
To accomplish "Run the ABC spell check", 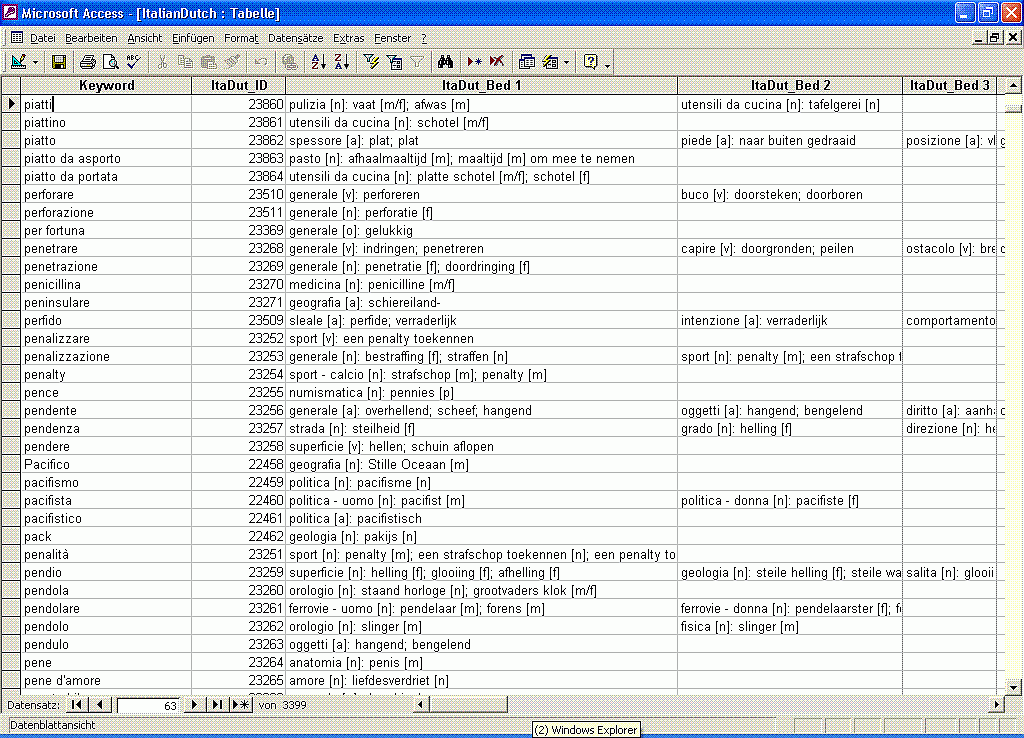I will coord(133,62).
